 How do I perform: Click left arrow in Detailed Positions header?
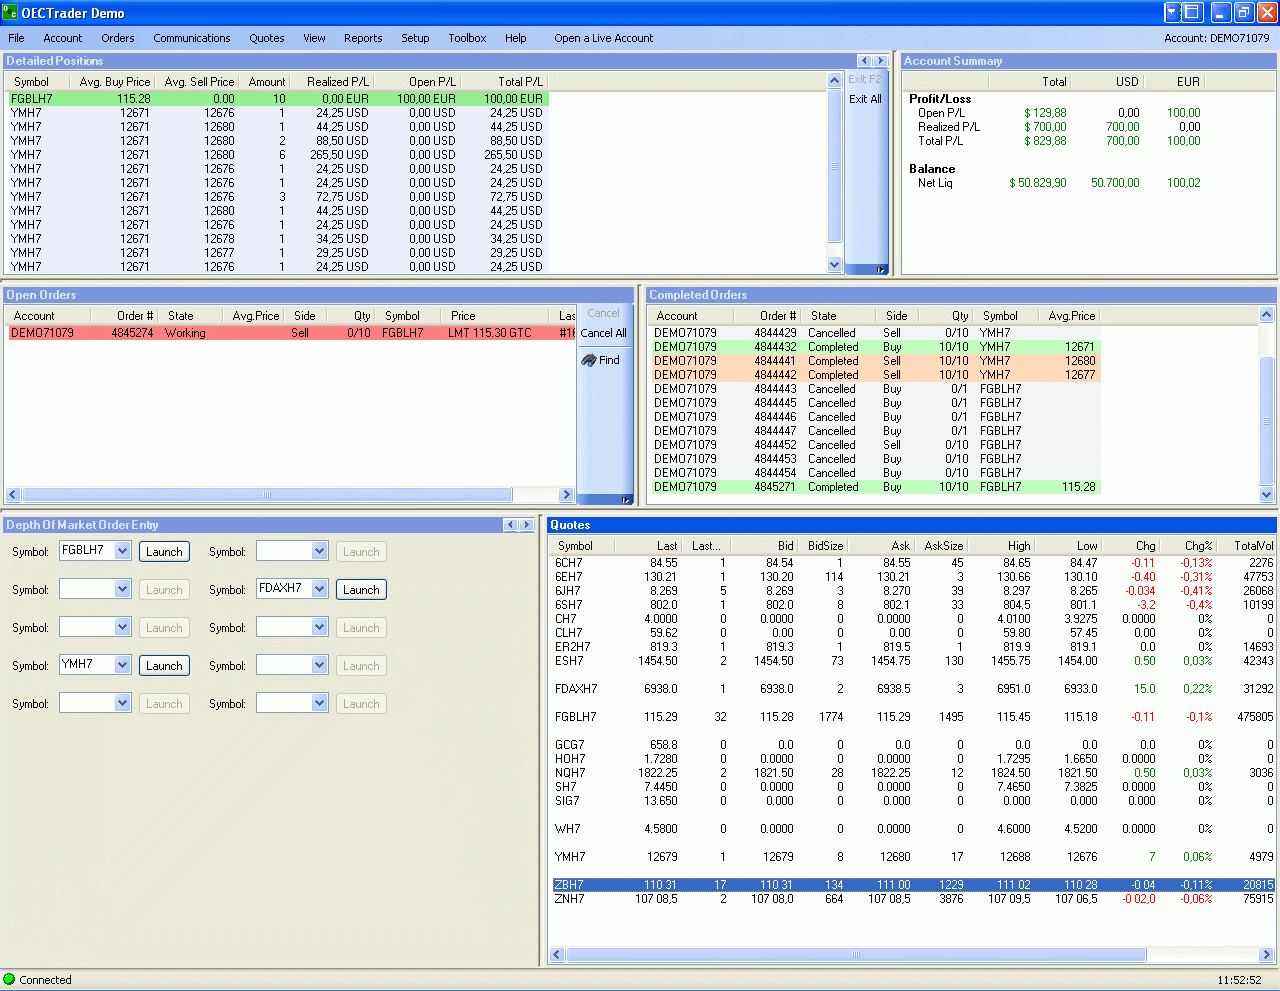[864, 61]
